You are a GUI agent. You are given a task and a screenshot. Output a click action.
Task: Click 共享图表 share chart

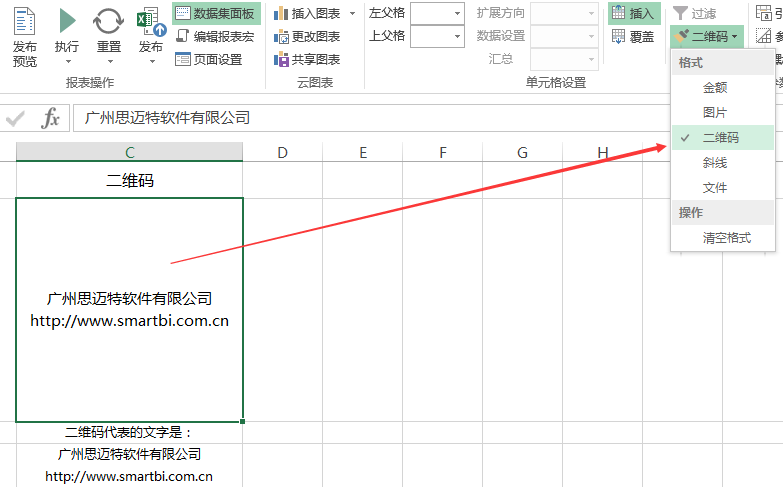click(x=308, y=59)
